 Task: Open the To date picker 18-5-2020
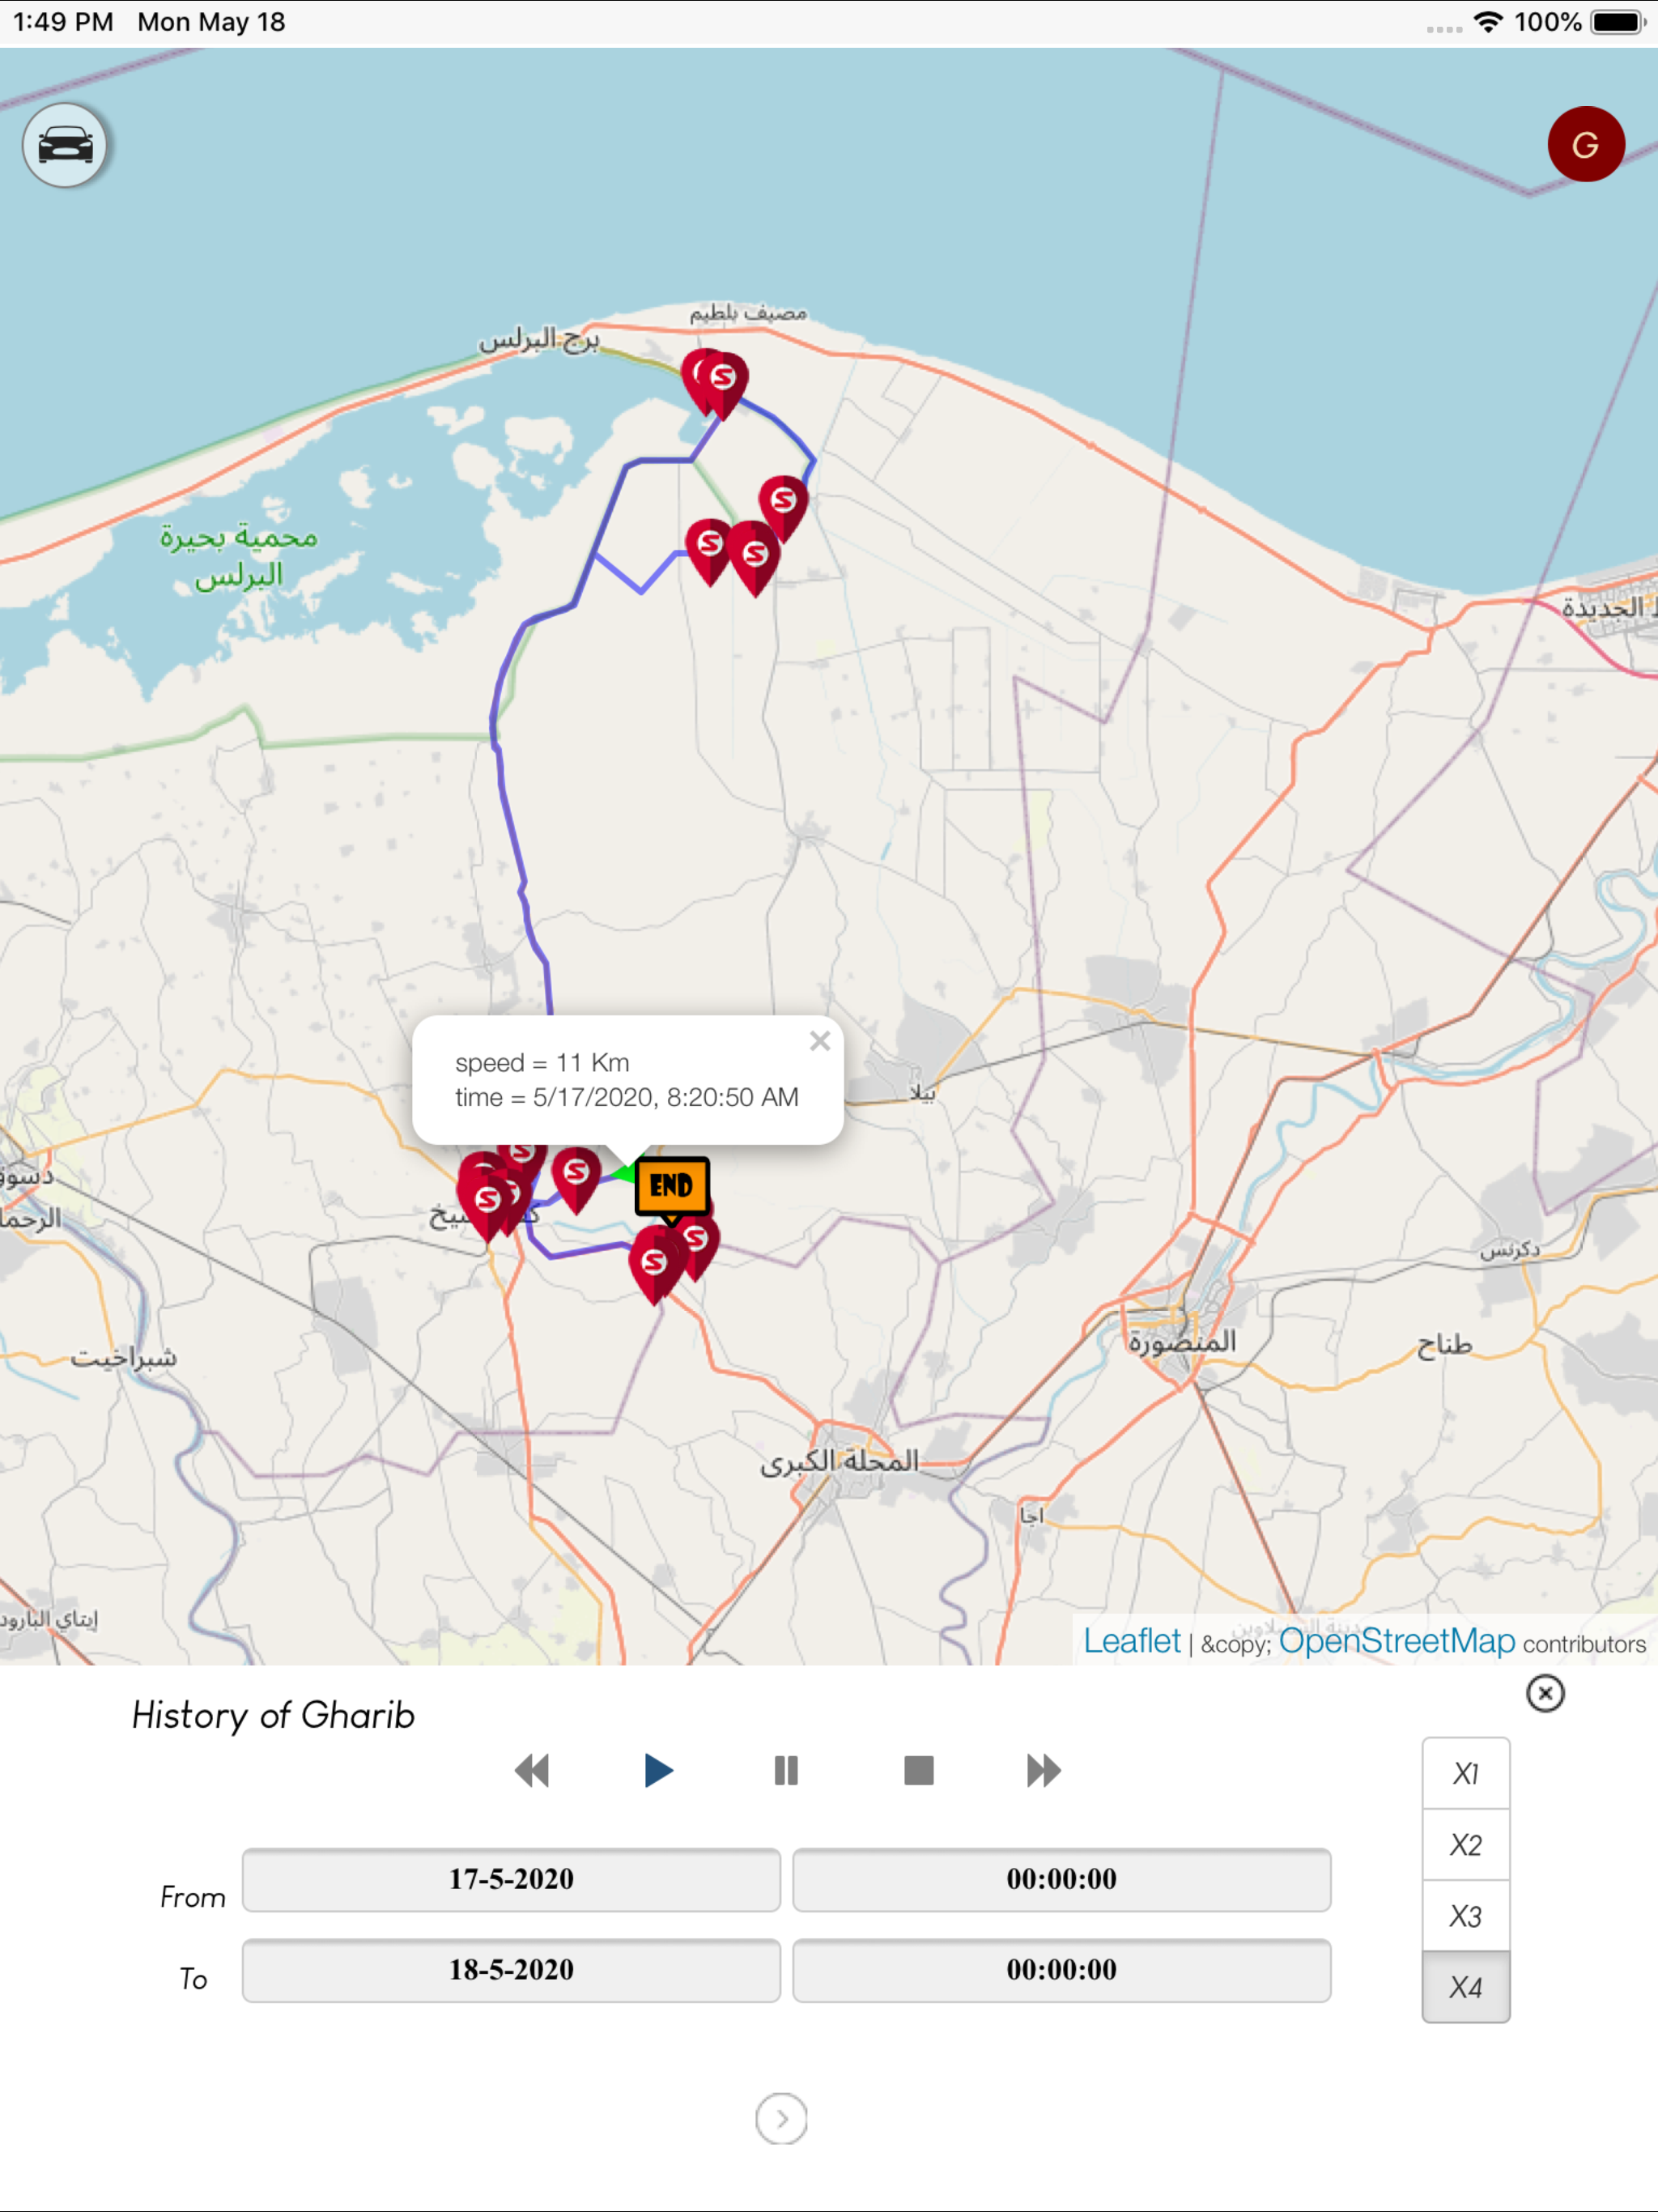(511, 1970)
